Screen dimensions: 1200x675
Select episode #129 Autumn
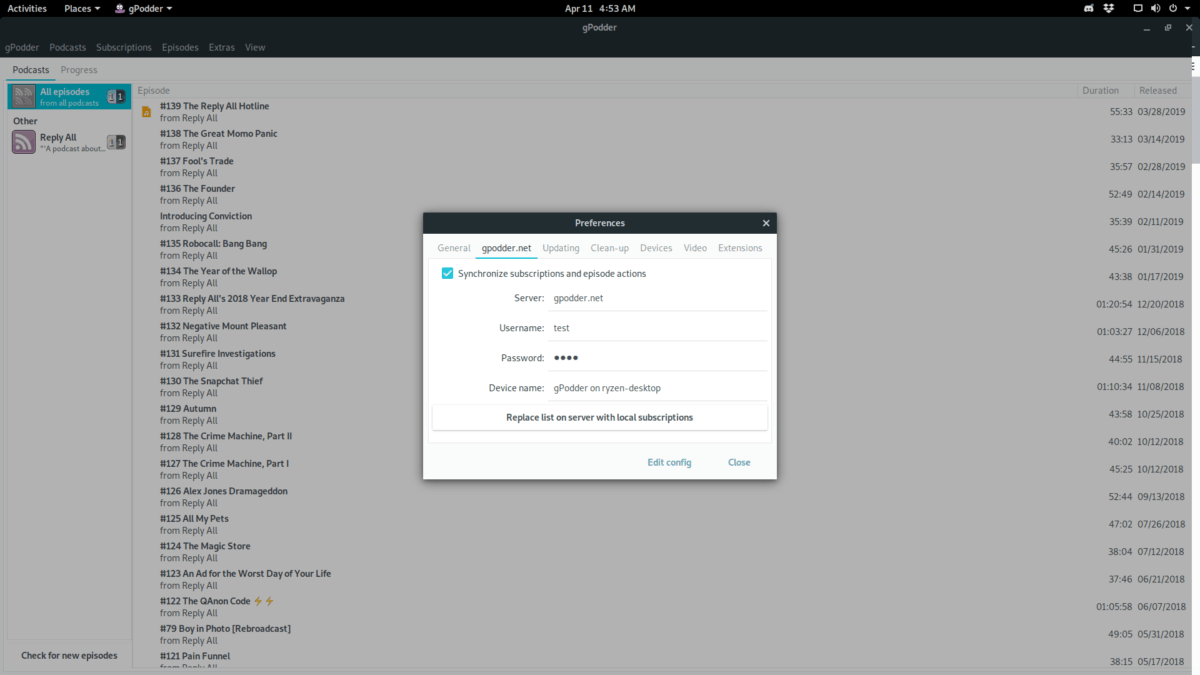662,414
